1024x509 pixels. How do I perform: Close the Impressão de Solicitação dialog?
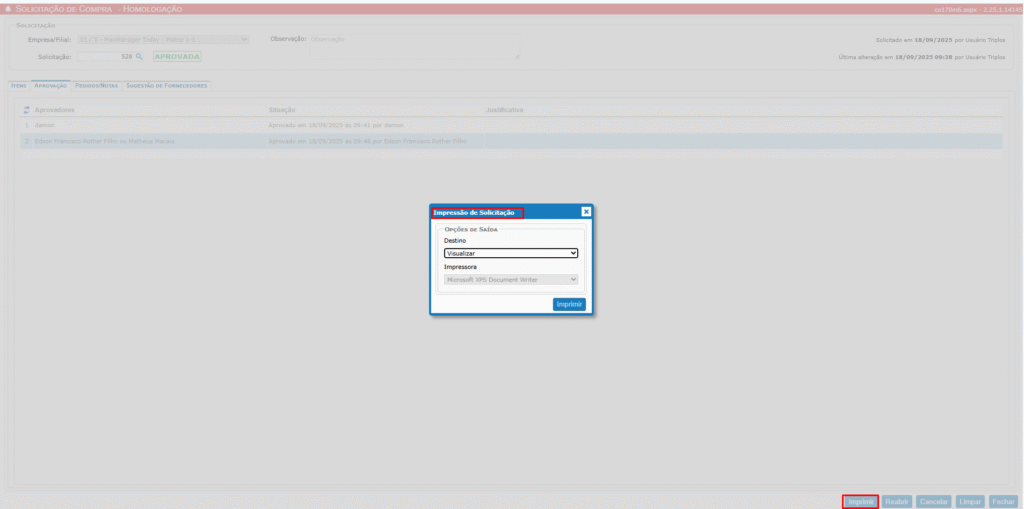(x=586, y=212)
